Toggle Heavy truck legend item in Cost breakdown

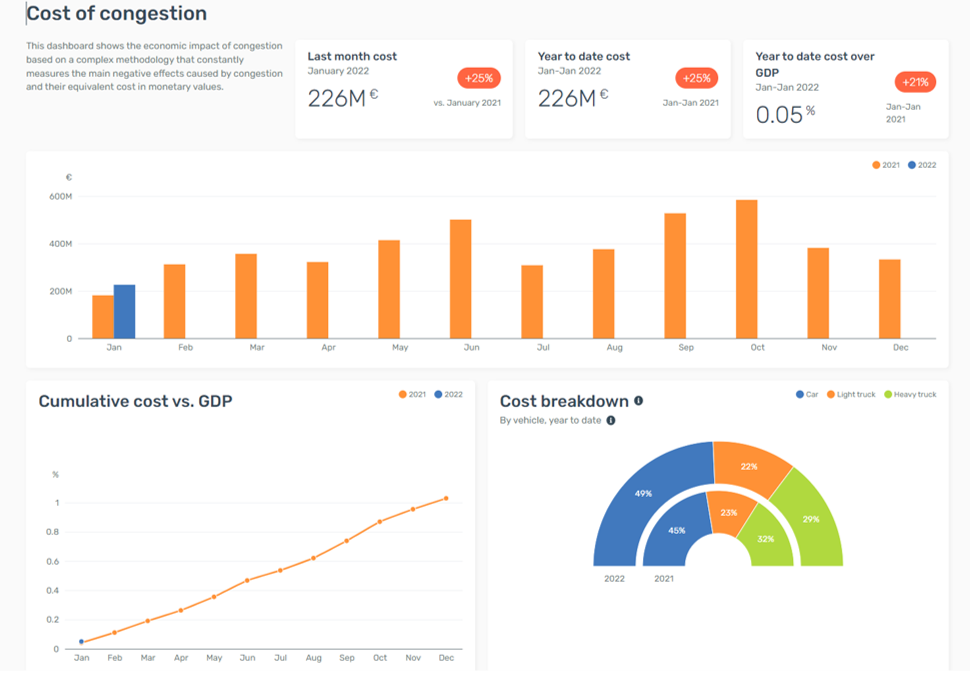[x=909, y=395]
